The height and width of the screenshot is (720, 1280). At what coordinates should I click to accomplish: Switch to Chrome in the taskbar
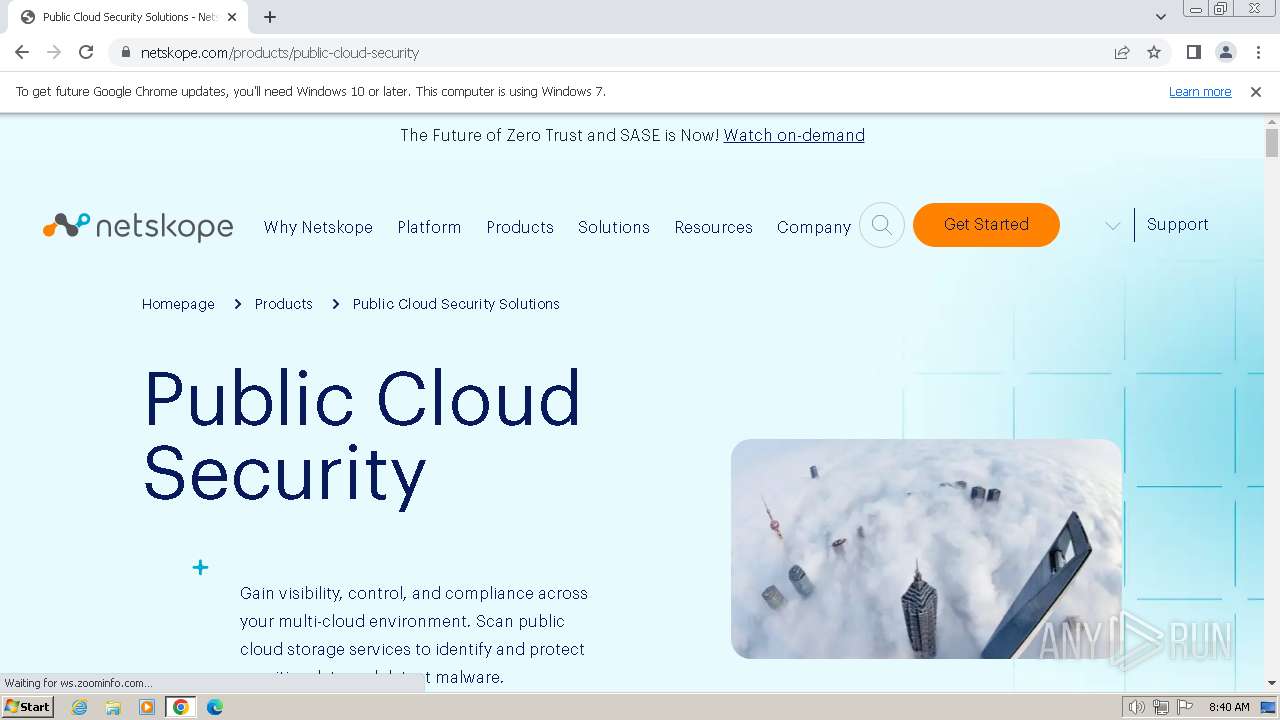tap(181, 707)
